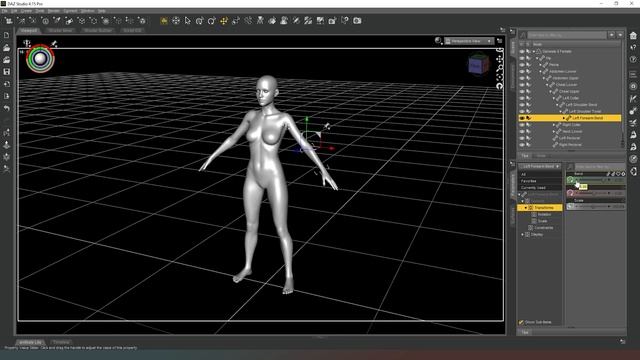This screenshot has width=640, height=360.
Task: Click the orbit control on viewport right edge
Action: pos(500,50)
